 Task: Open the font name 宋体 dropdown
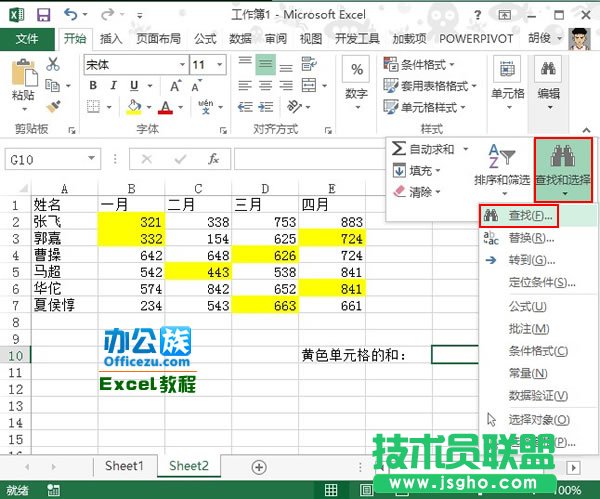(183, 65)
